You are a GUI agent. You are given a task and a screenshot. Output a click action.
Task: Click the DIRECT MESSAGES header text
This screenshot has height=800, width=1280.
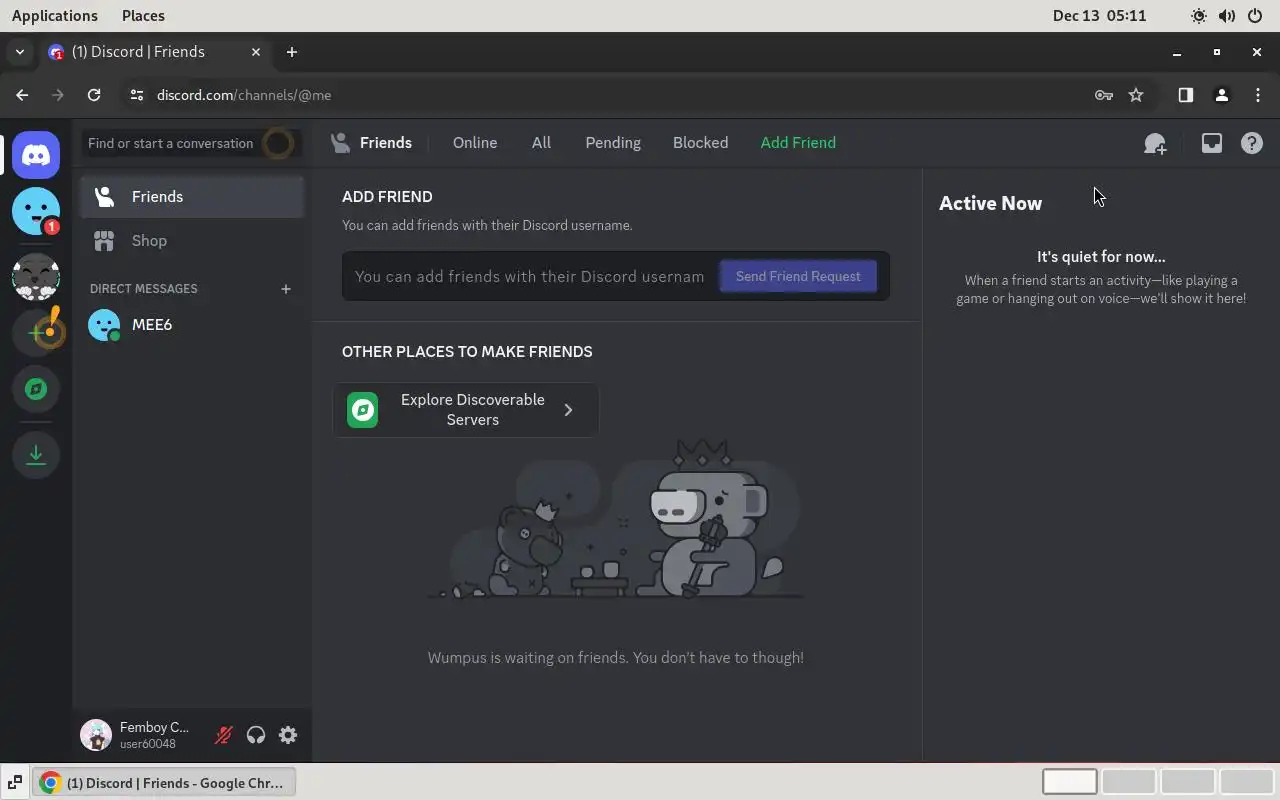coord(144,289)
